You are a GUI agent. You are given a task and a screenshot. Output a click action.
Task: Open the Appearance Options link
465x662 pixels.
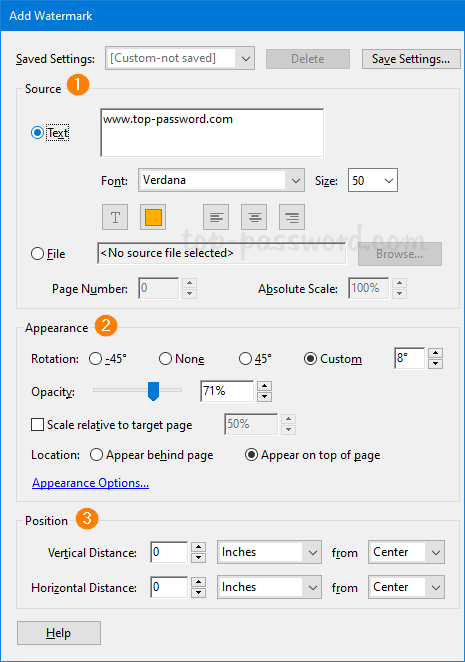click(x=90, y=483)
